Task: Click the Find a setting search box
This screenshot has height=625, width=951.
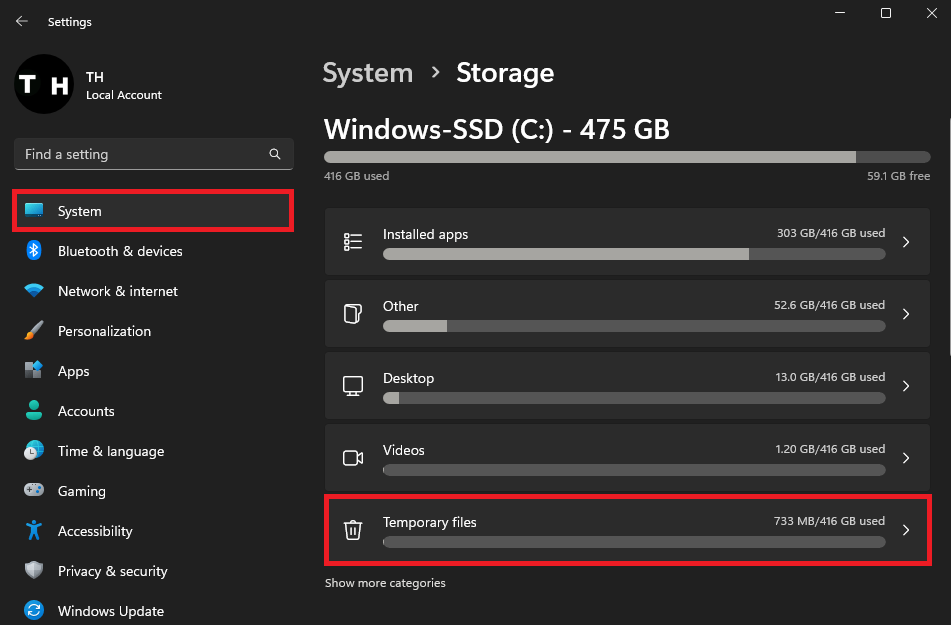Action: (140, 154)
